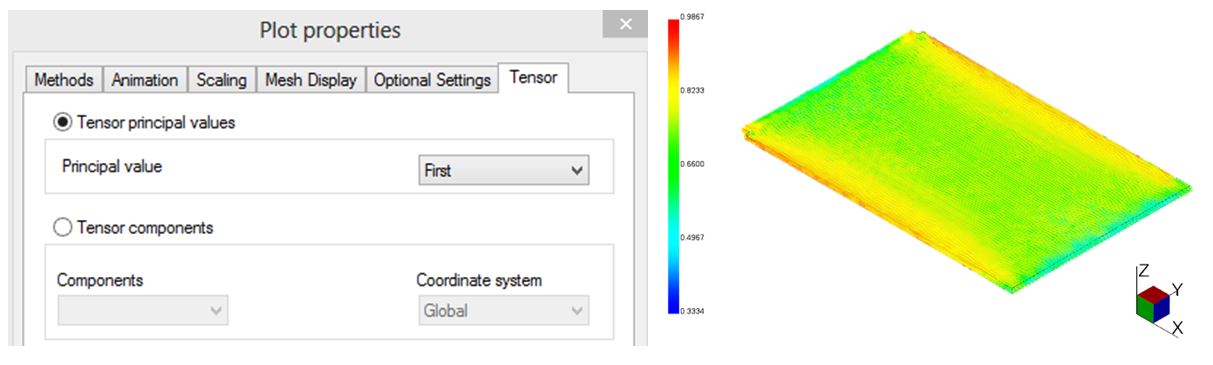Click the Plot properties title text

point(330,30)
